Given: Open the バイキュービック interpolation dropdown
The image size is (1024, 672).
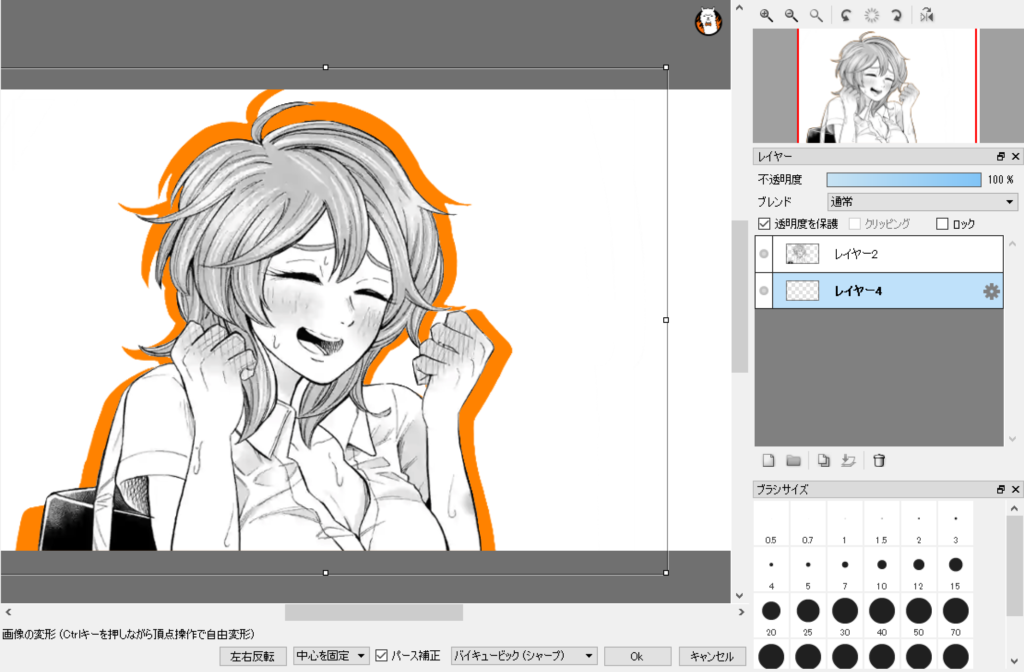Looking at the screenshot, I should 524,656.
